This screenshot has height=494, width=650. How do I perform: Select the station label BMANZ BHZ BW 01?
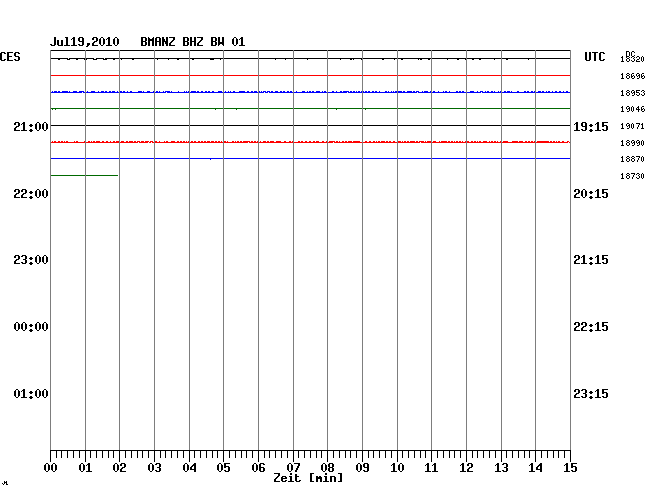click(x=193, y=42)
